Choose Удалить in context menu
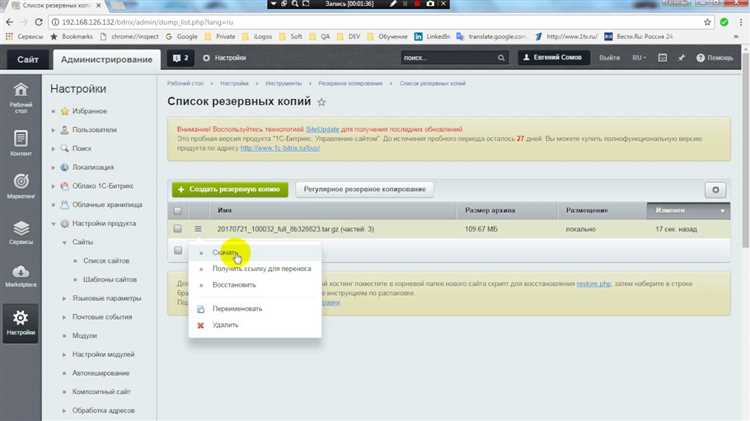 coord(255,325)
